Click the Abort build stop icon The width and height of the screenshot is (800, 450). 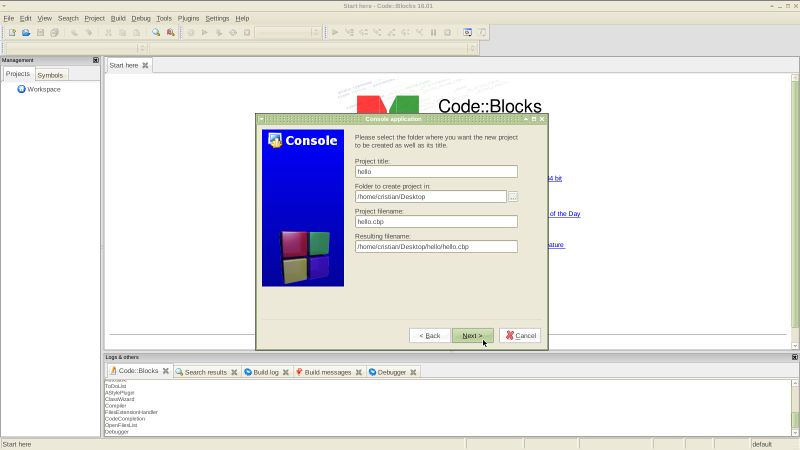click(247, 32)
